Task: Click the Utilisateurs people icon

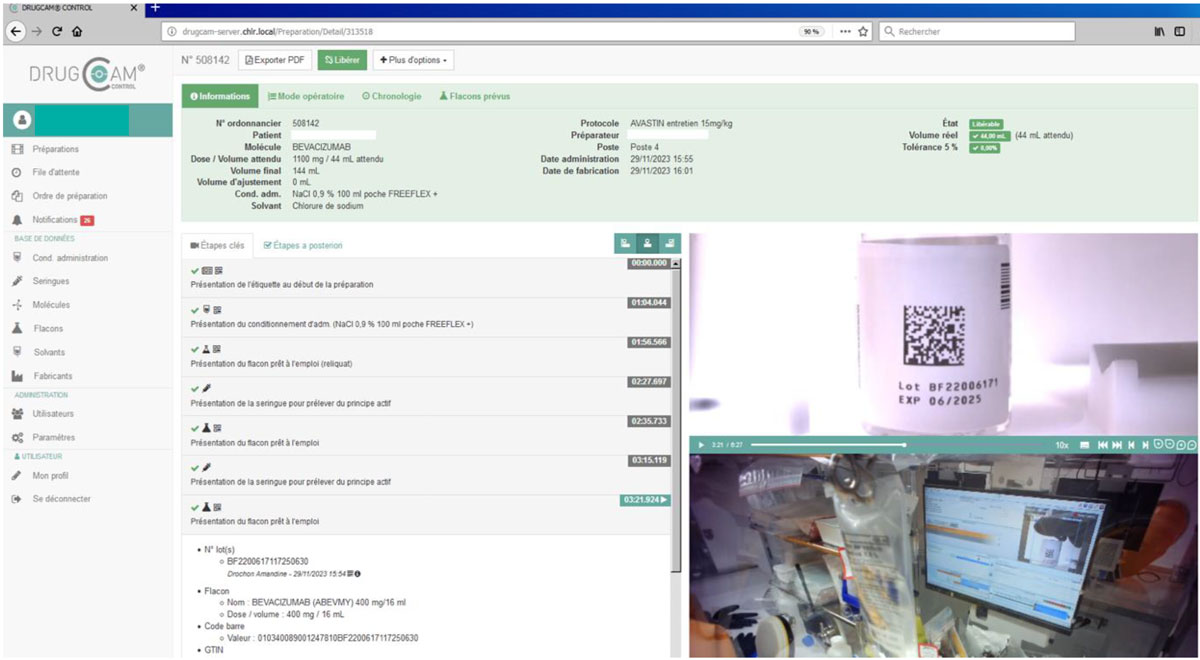Action: 16,414
